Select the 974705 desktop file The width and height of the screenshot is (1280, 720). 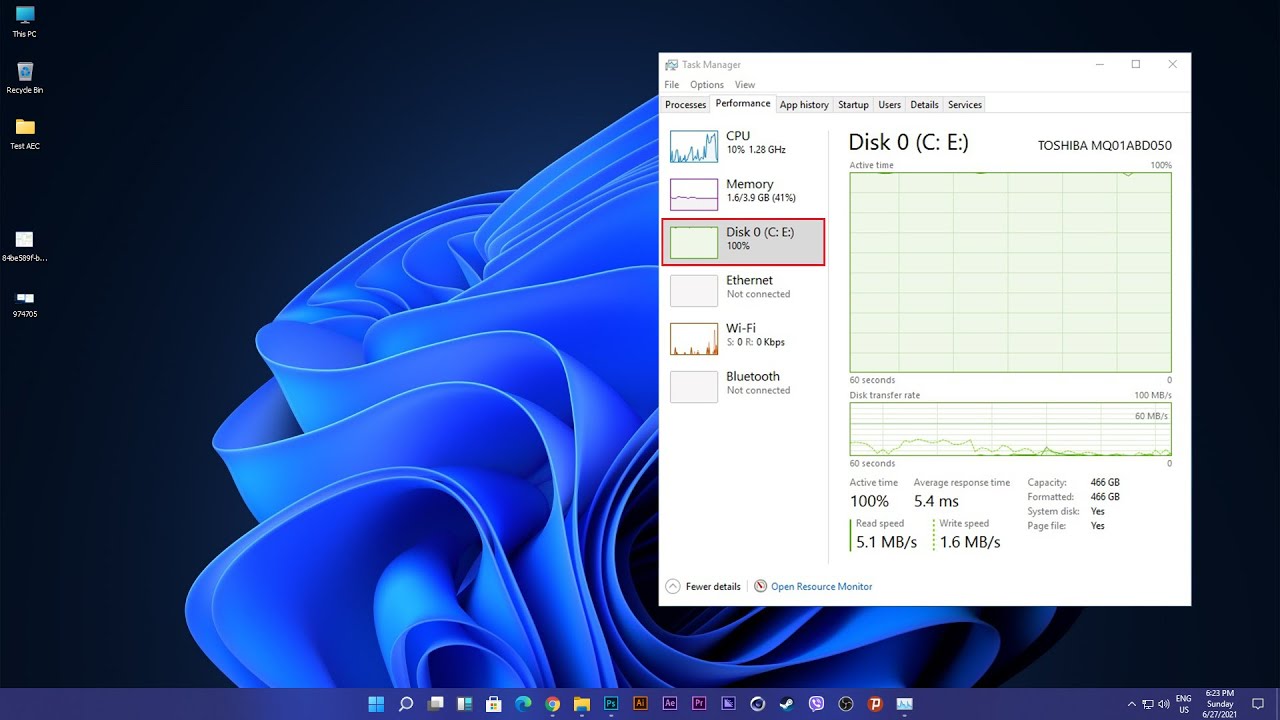(x=25, y=303)
